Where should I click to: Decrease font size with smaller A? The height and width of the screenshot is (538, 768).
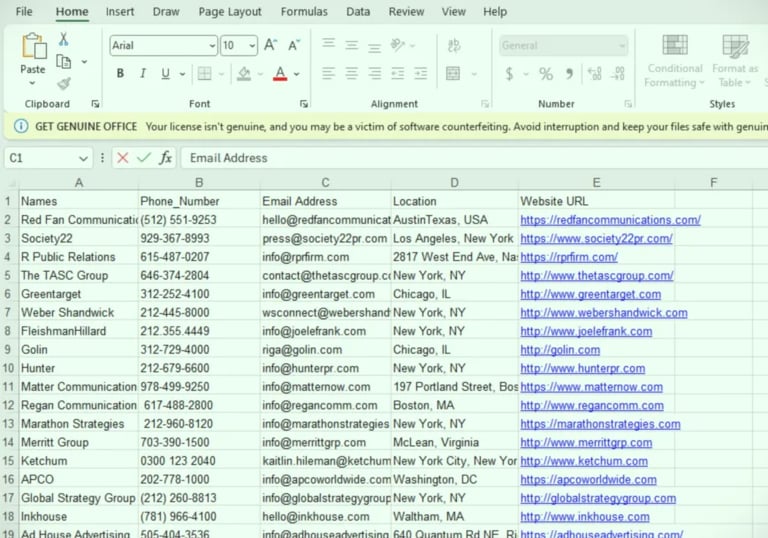(x=294, y=46)
